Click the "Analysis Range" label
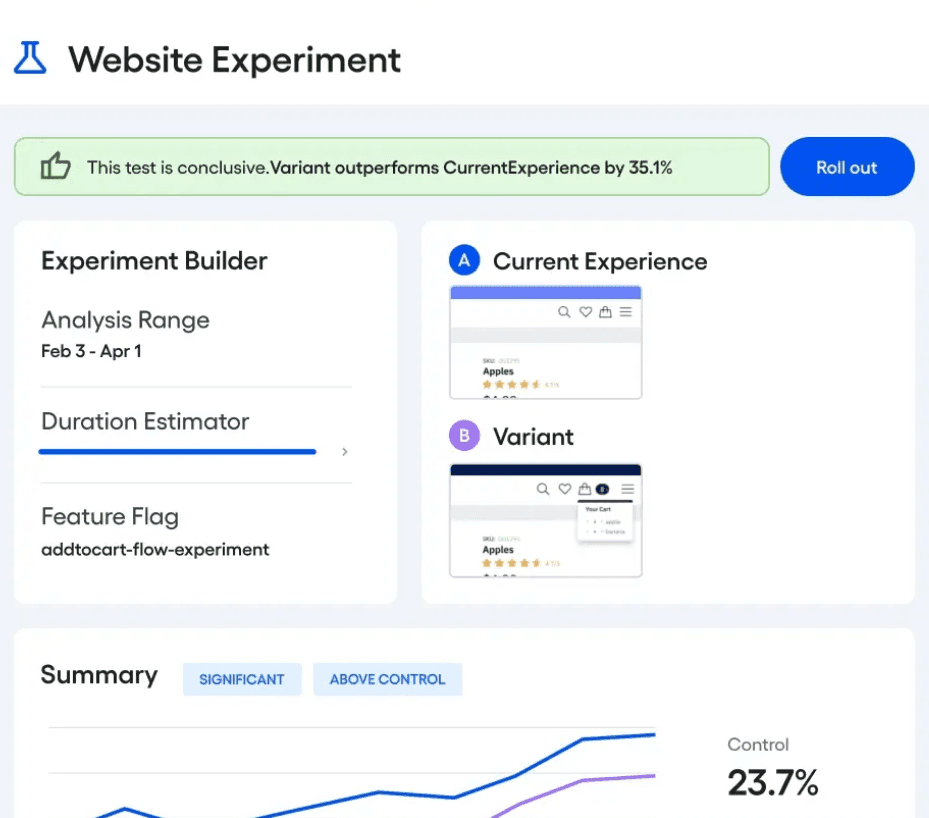This screenshot has width=929, height=818. point(126,320)
